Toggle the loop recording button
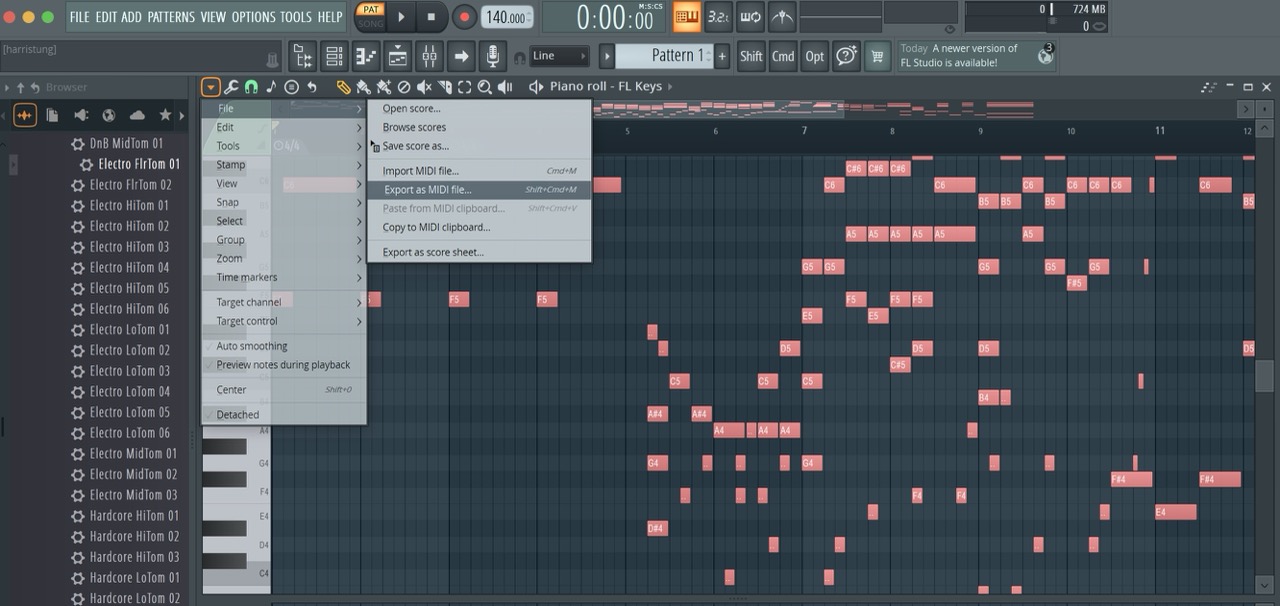Image resolution: width=1280 pixels, height=606 pixels. point(750,17)
